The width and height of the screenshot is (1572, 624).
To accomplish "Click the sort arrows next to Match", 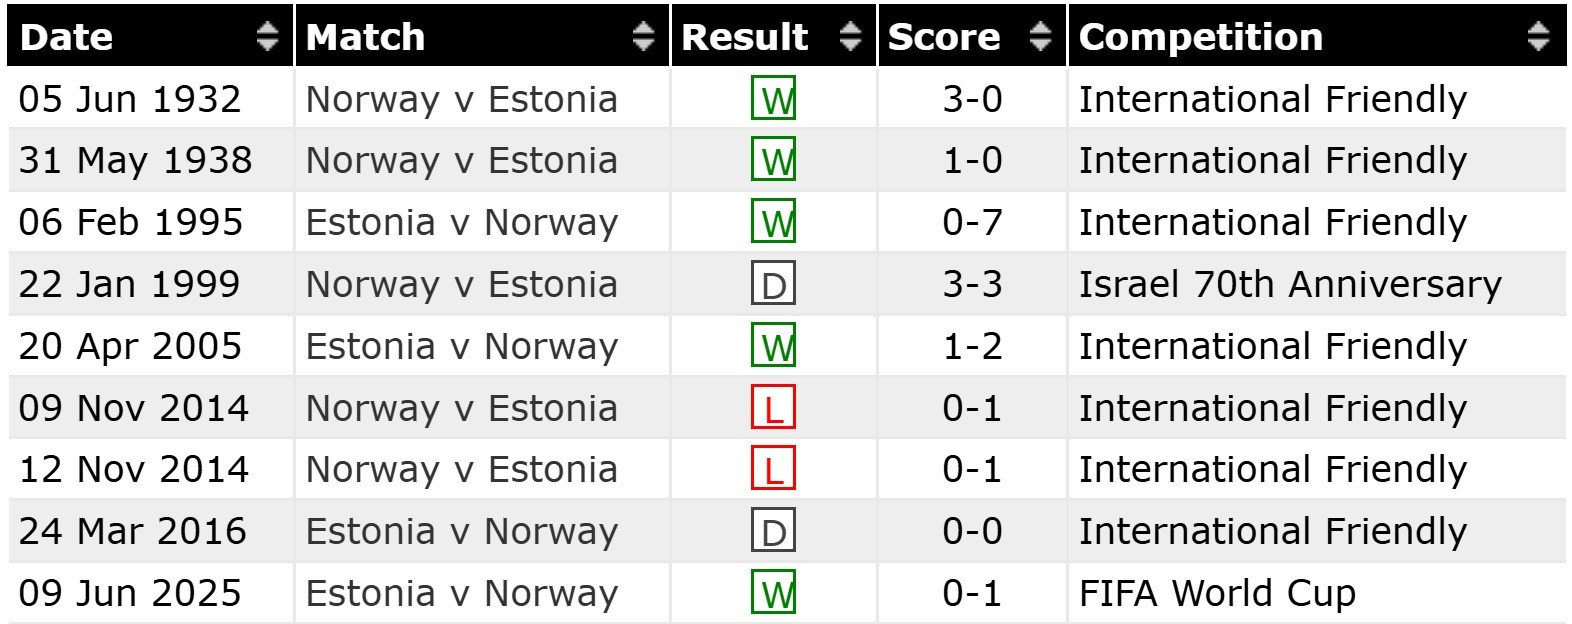I will click(642, 37).
